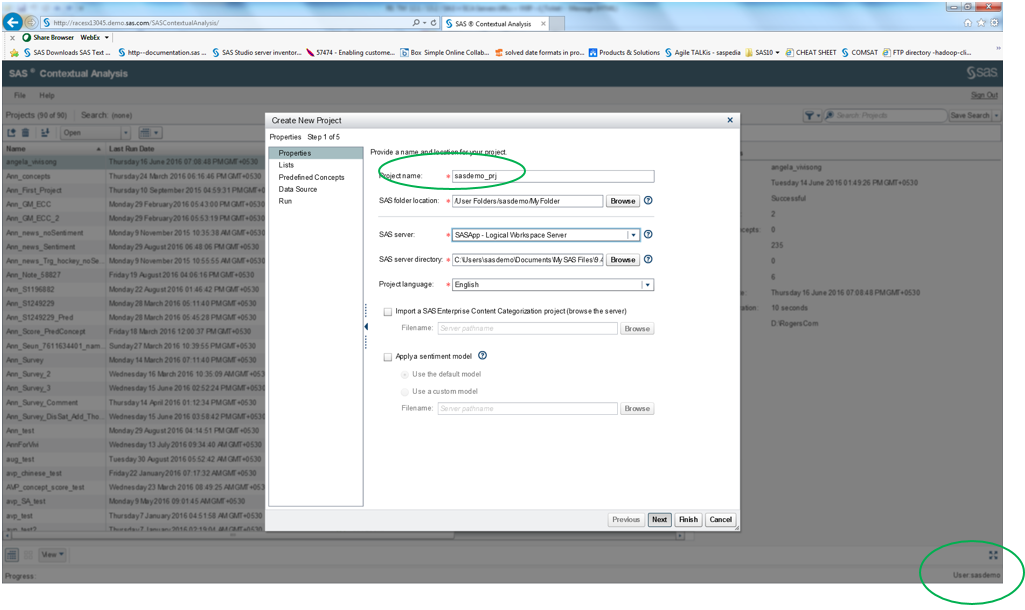The height and width of the screenshot is (610, 1025).
Task: Click the delete project trash icon
Action: [25, 133]
